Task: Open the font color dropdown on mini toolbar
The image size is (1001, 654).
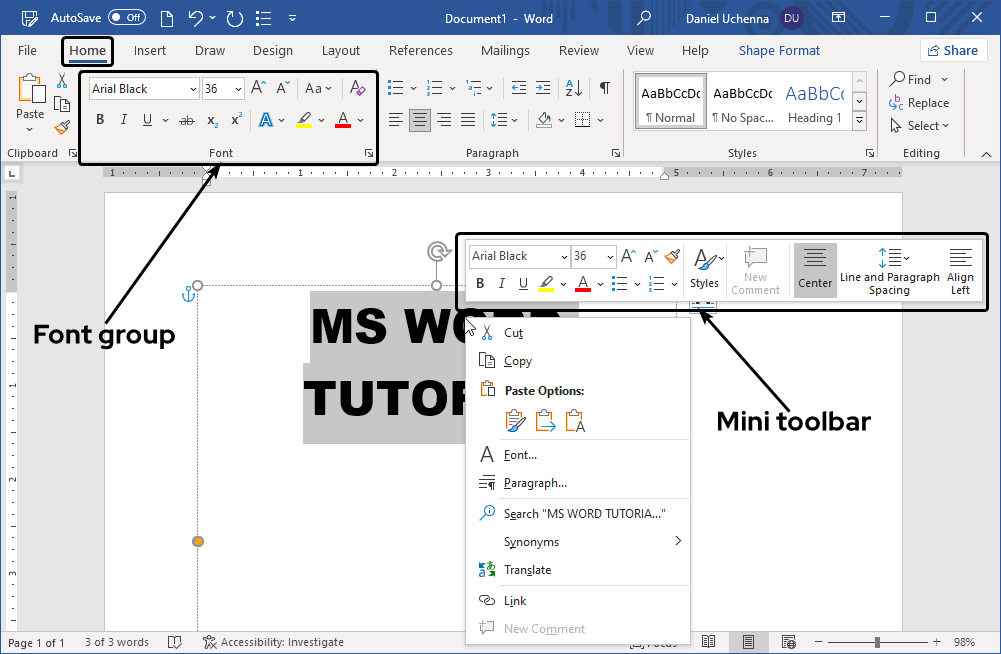Action: (599, 284)
